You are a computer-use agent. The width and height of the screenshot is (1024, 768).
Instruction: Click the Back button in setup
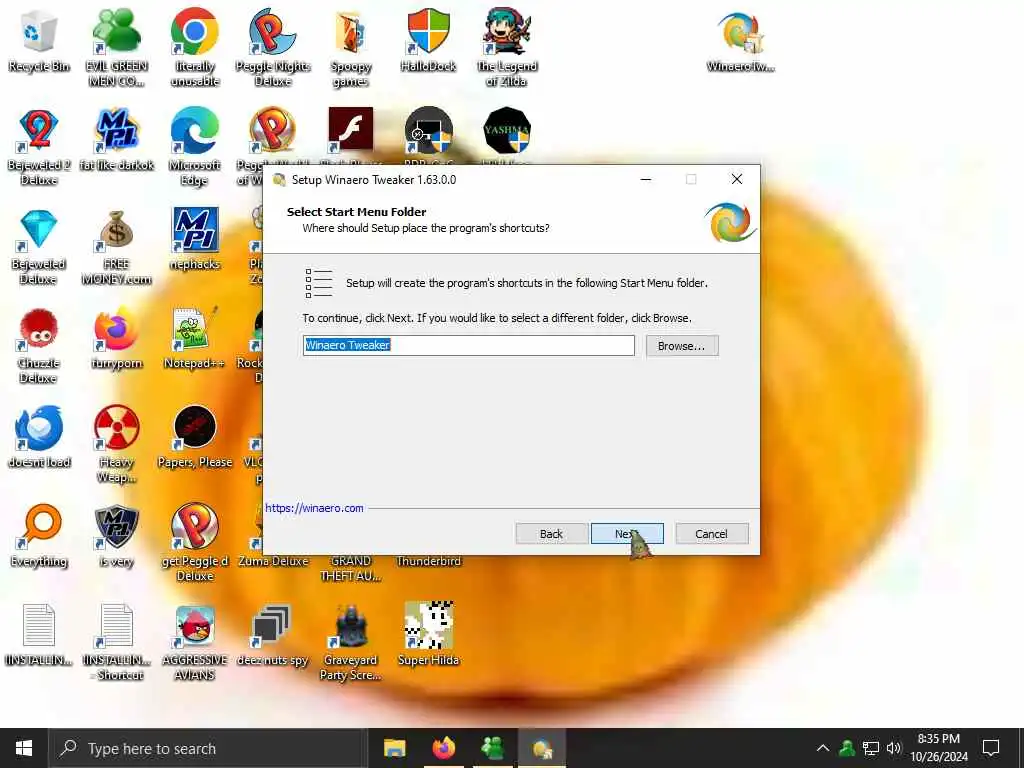[x=551, y=534]
